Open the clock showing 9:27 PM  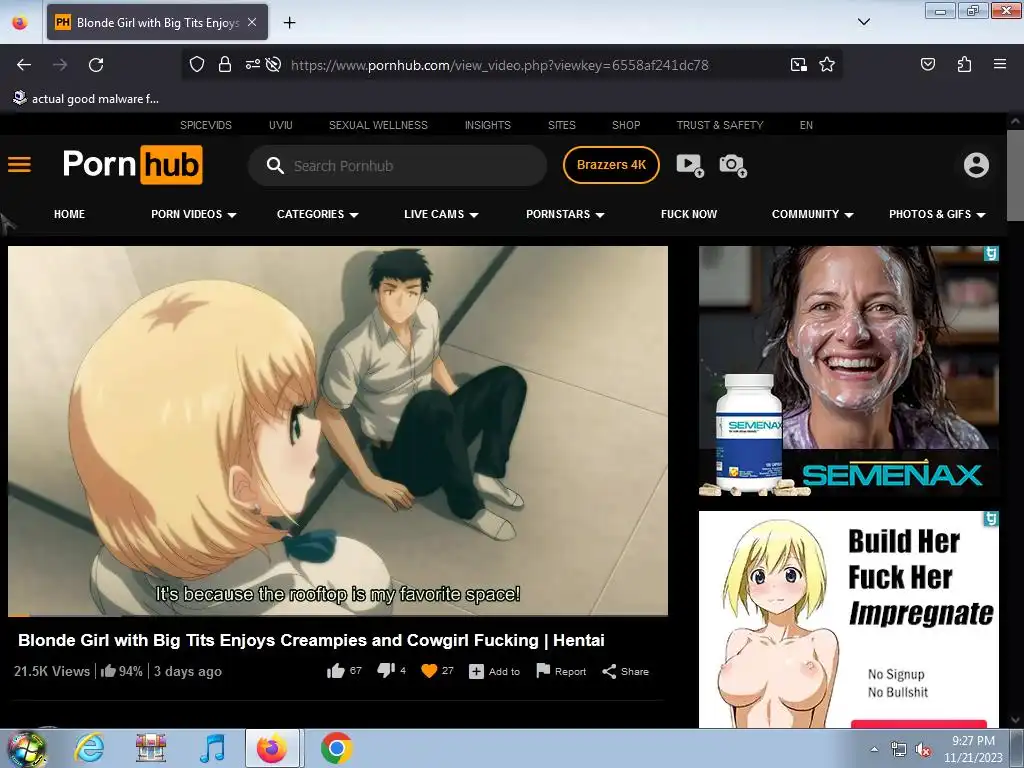[973, 749]
